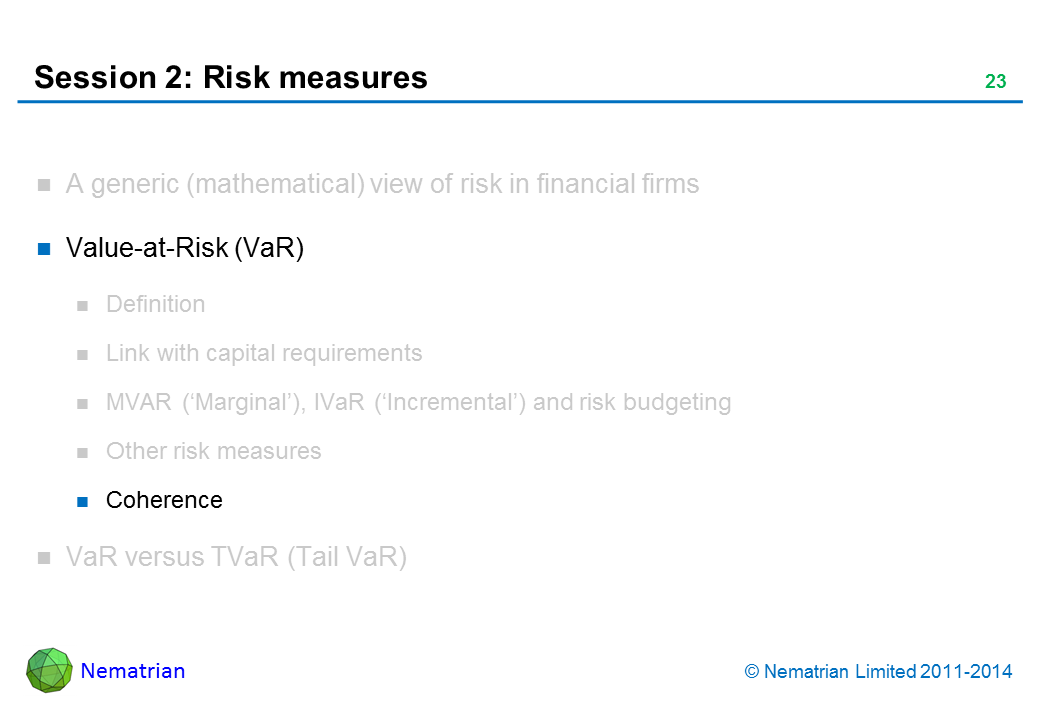Click the bullet next to VaR versus TVaR
This screenshot has height=720, width=1040.
pyautogui.click(x=44, y=559)
